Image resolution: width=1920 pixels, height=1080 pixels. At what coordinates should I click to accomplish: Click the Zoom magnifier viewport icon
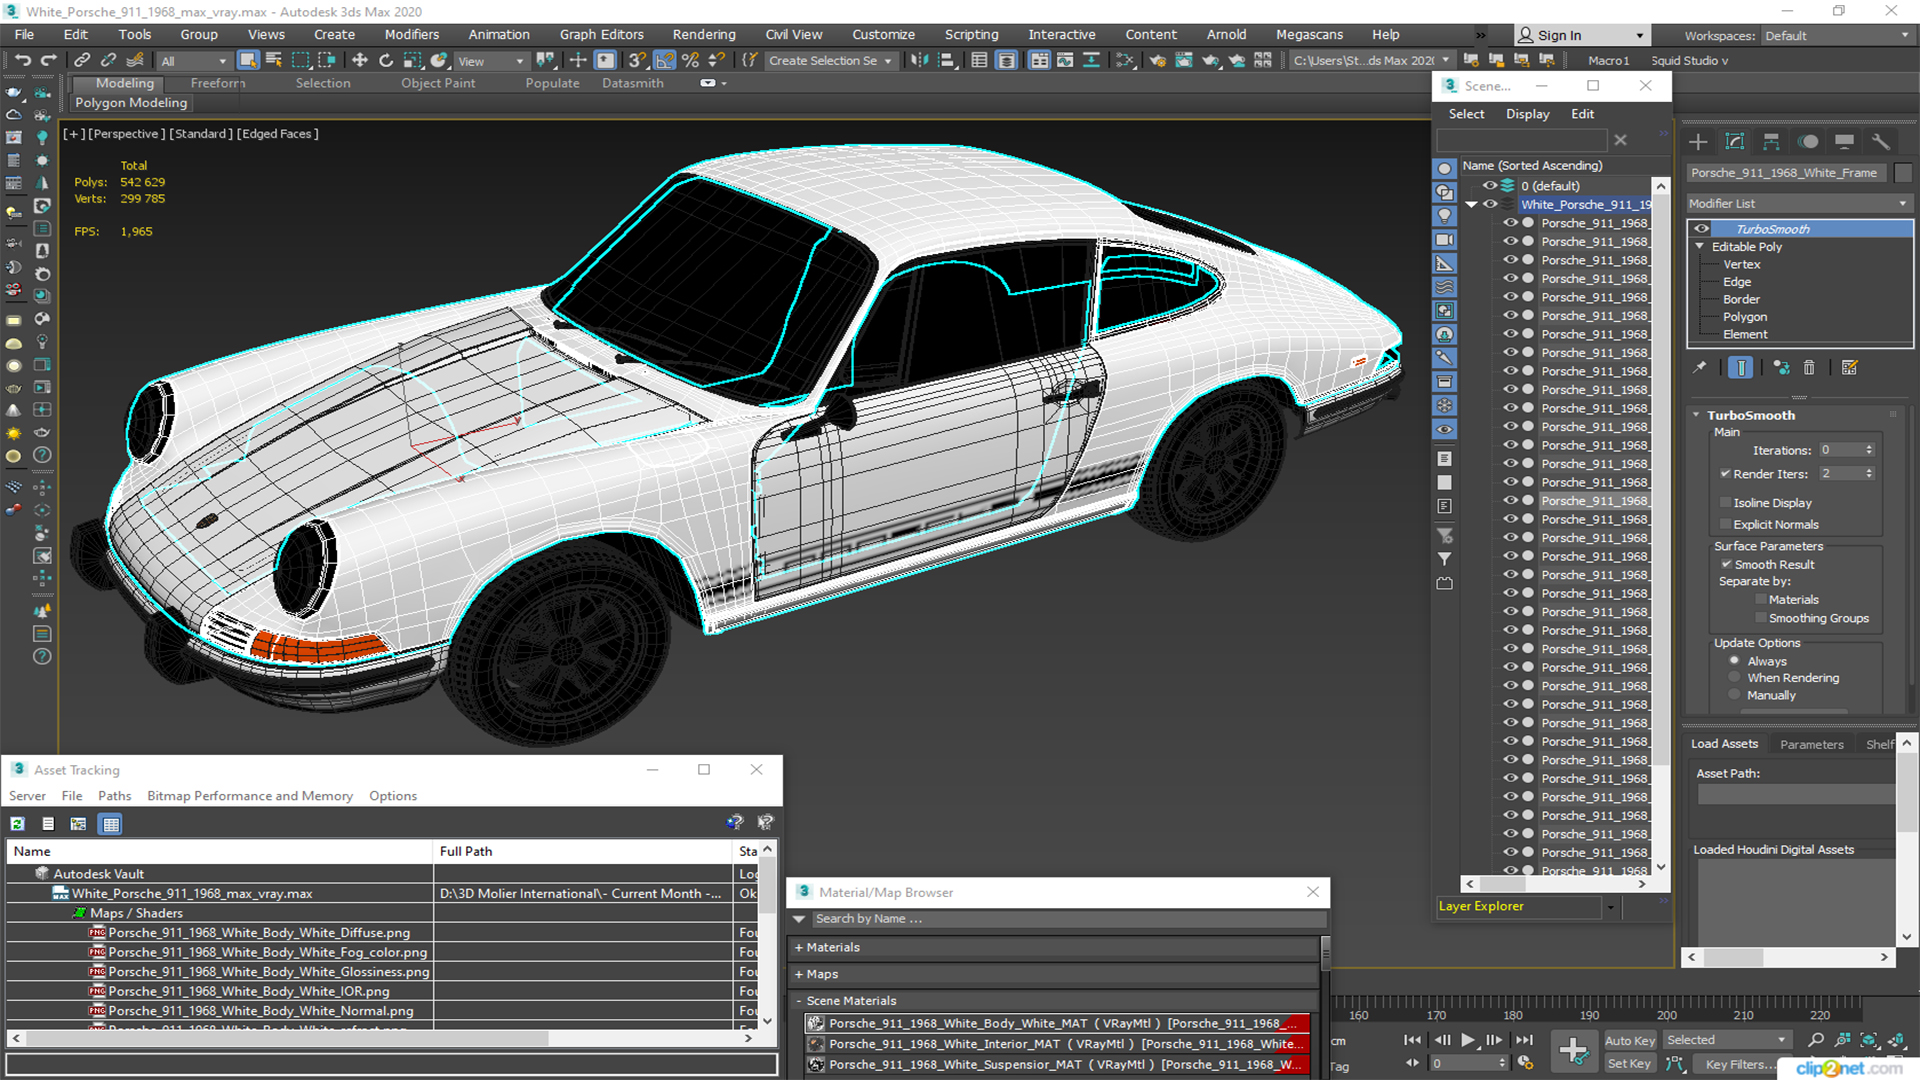pyautogui.click(x=1816, y=1040)
